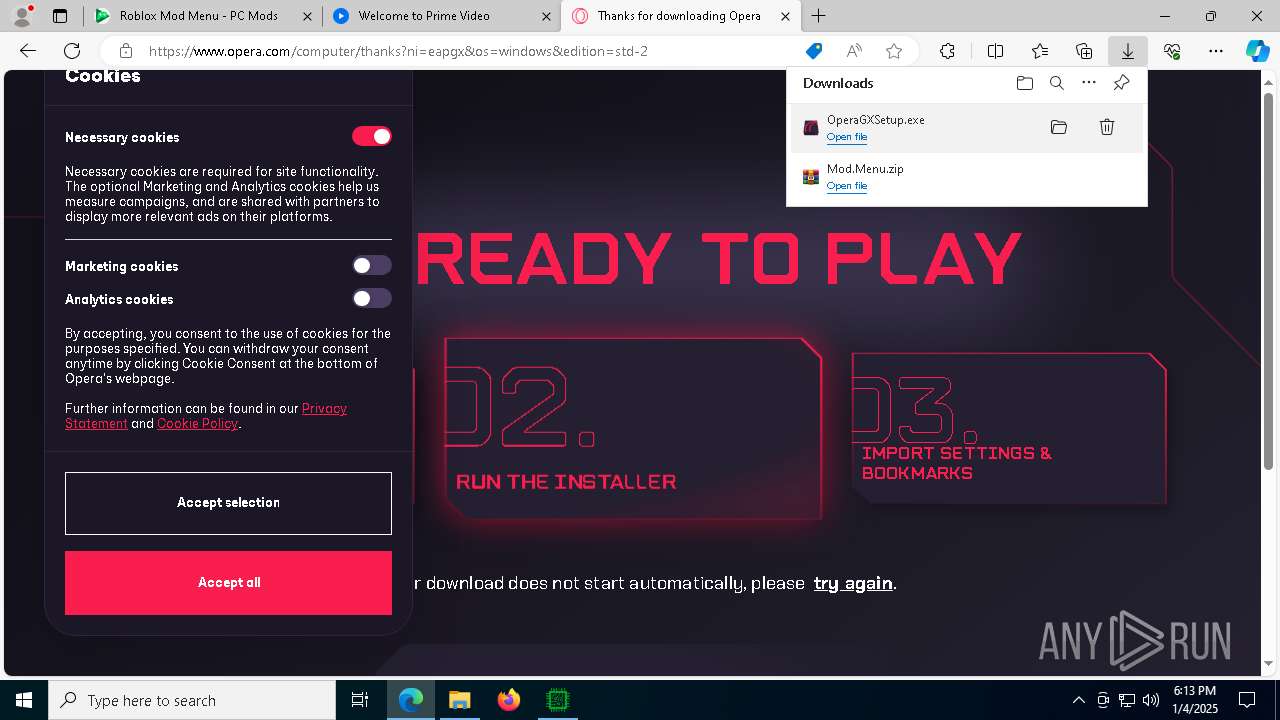Open the green chip app on taskbar
1280x720 pixels.
pos(557,700)
